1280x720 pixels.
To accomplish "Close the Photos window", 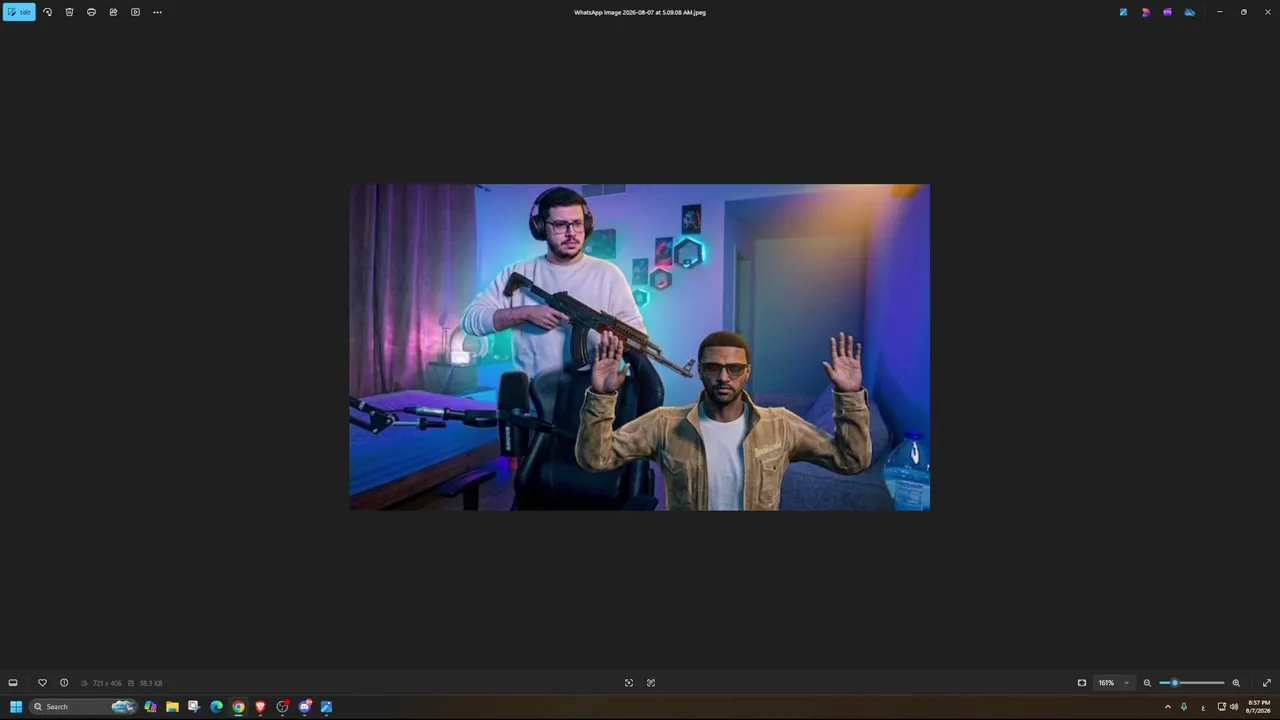I will point(1267,12).
